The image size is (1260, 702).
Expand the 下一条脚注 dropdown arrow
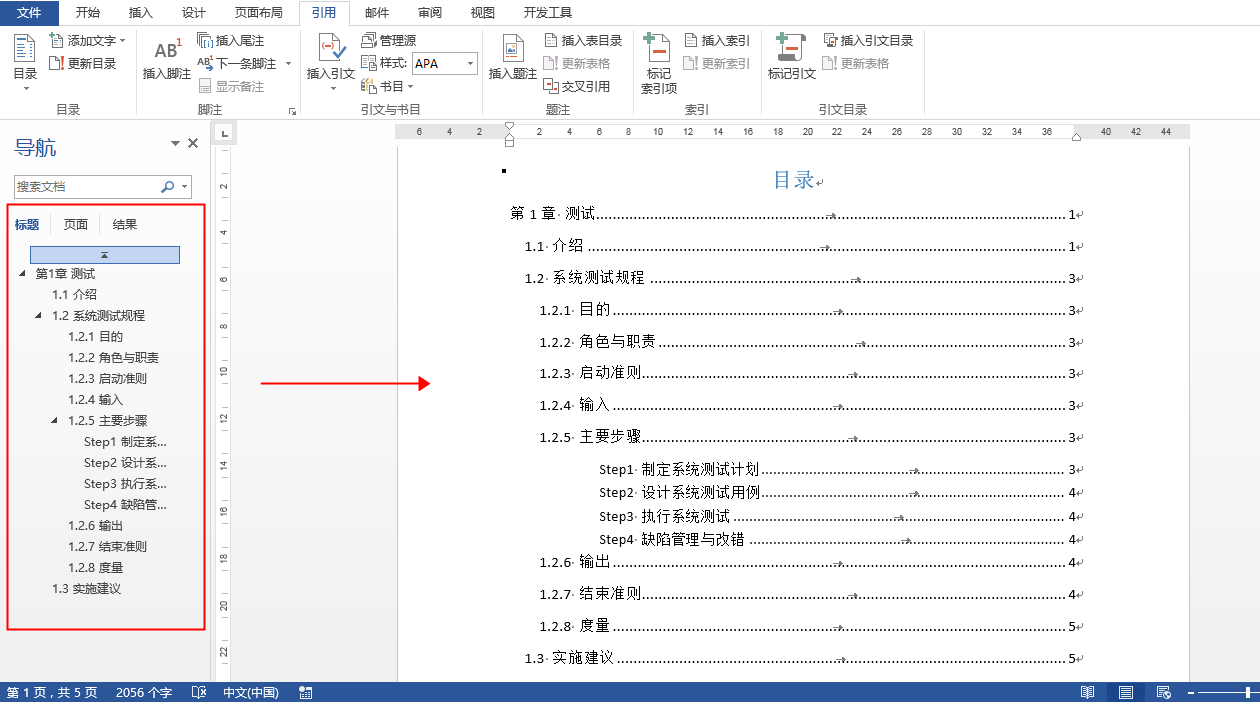click(x=288, y=64)
